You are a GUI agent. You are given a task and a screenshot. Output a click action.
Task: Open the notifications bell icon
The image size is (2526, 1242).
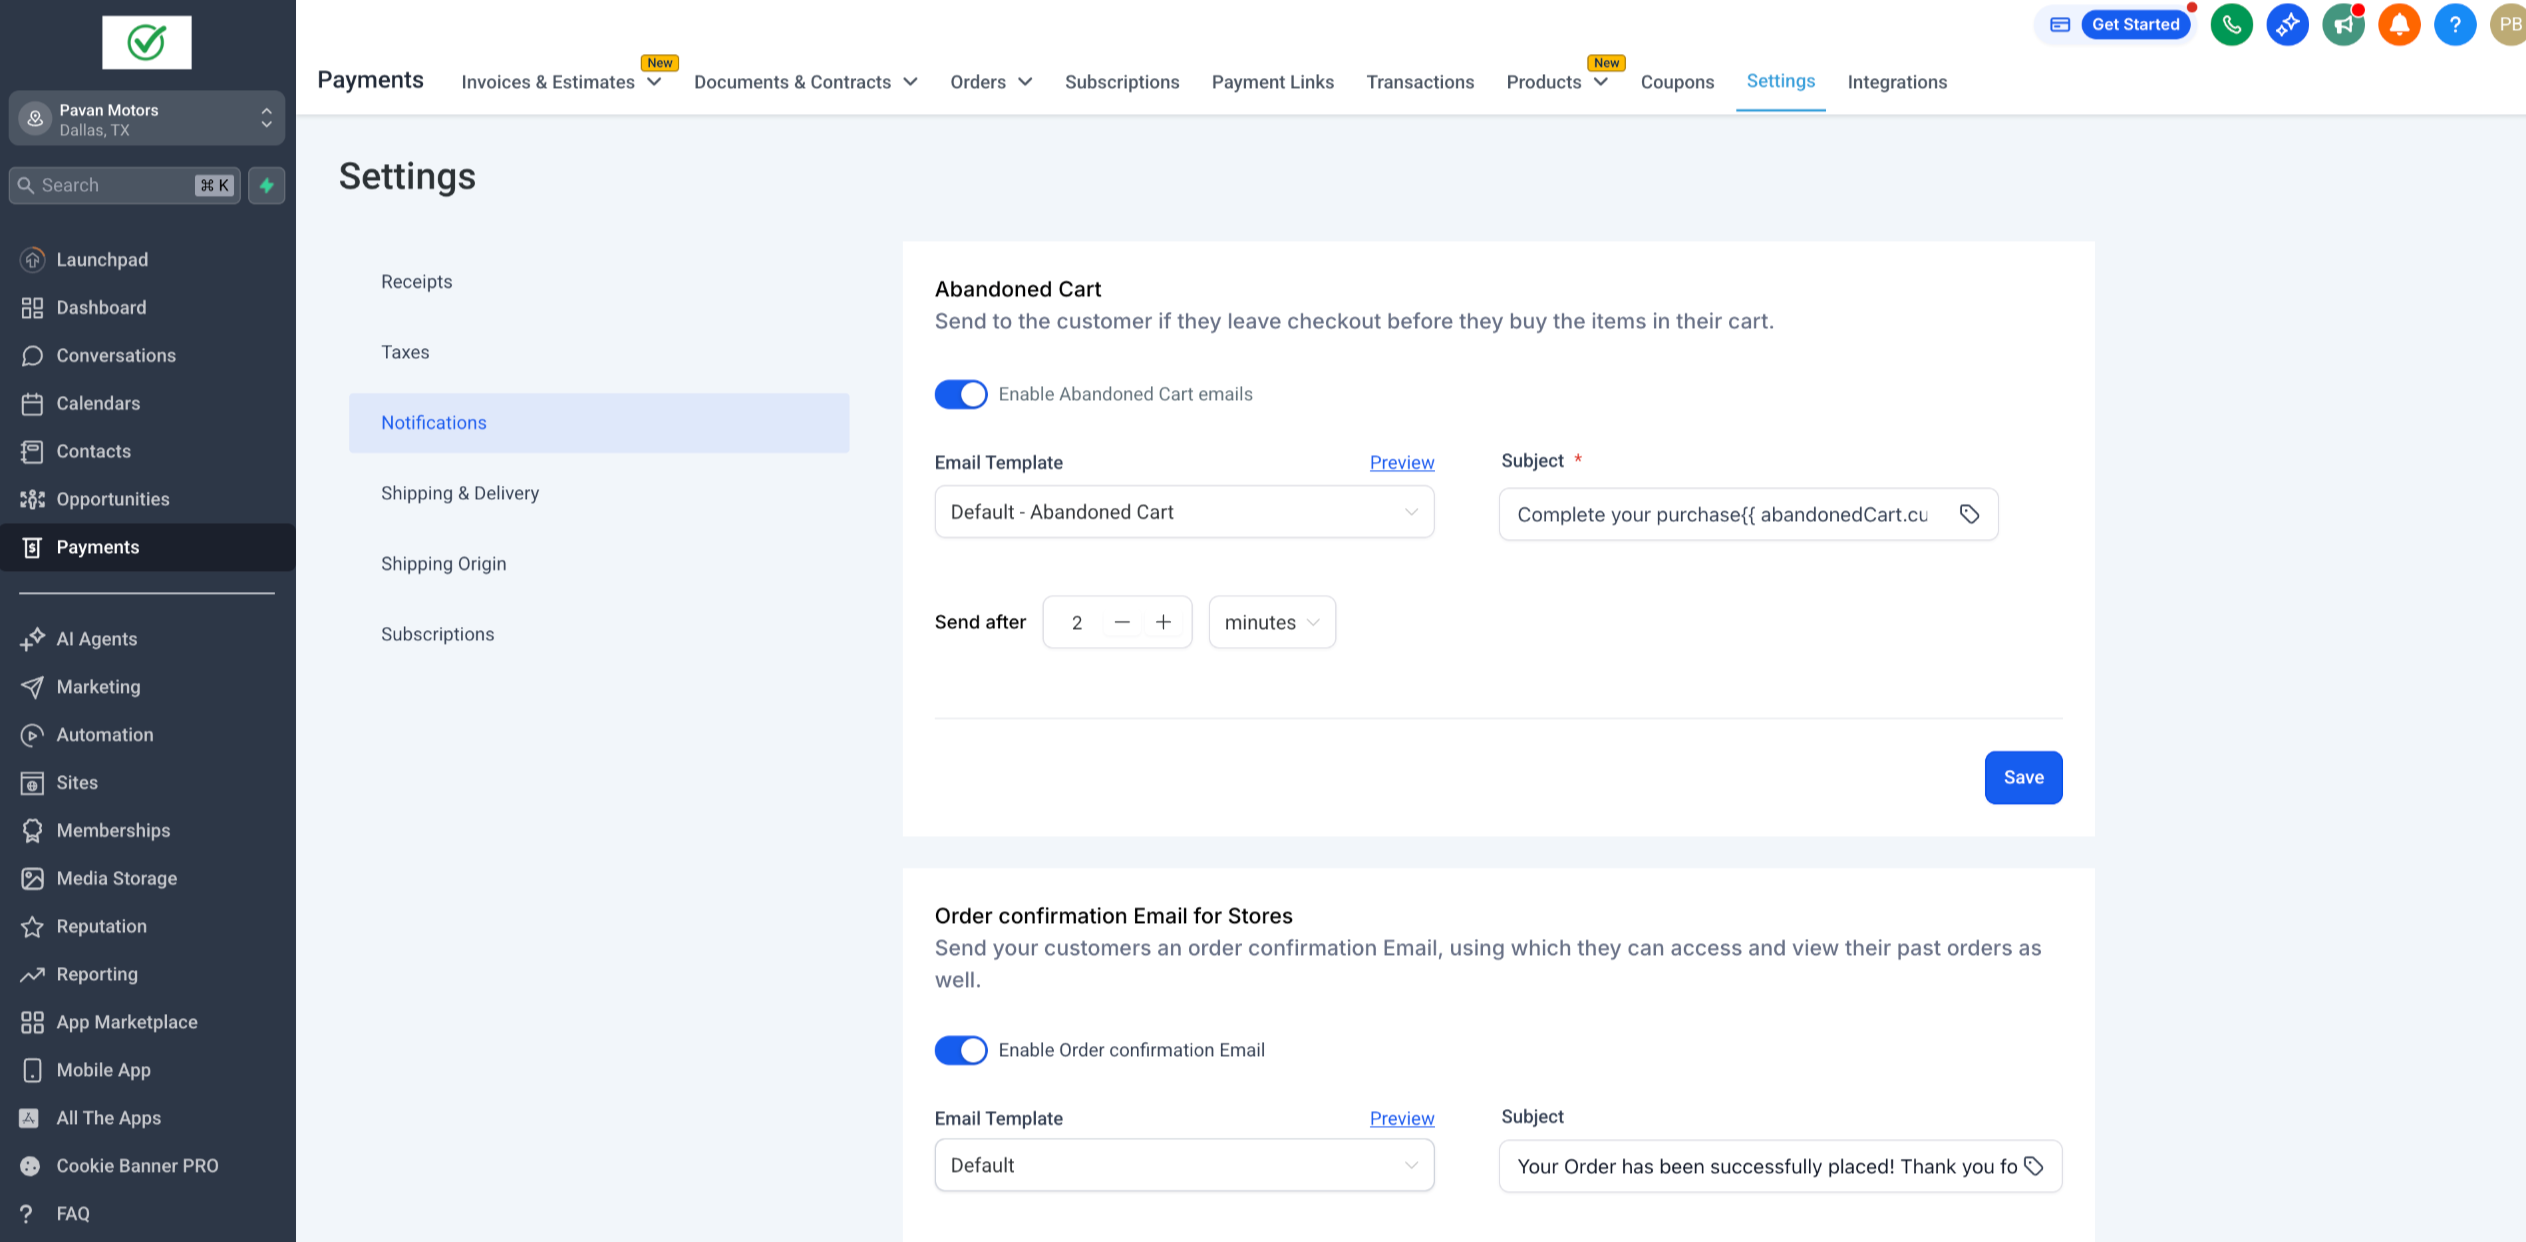point(2398,25)
